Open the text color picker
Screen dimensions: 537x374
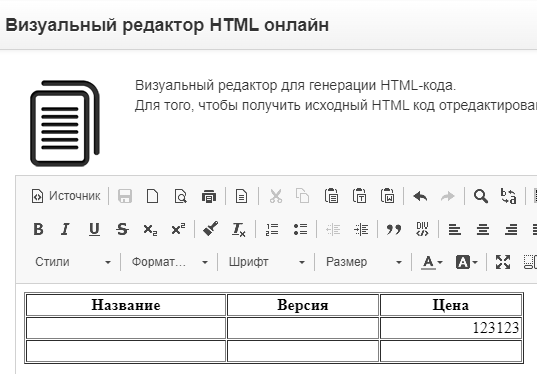coord(432,262)
